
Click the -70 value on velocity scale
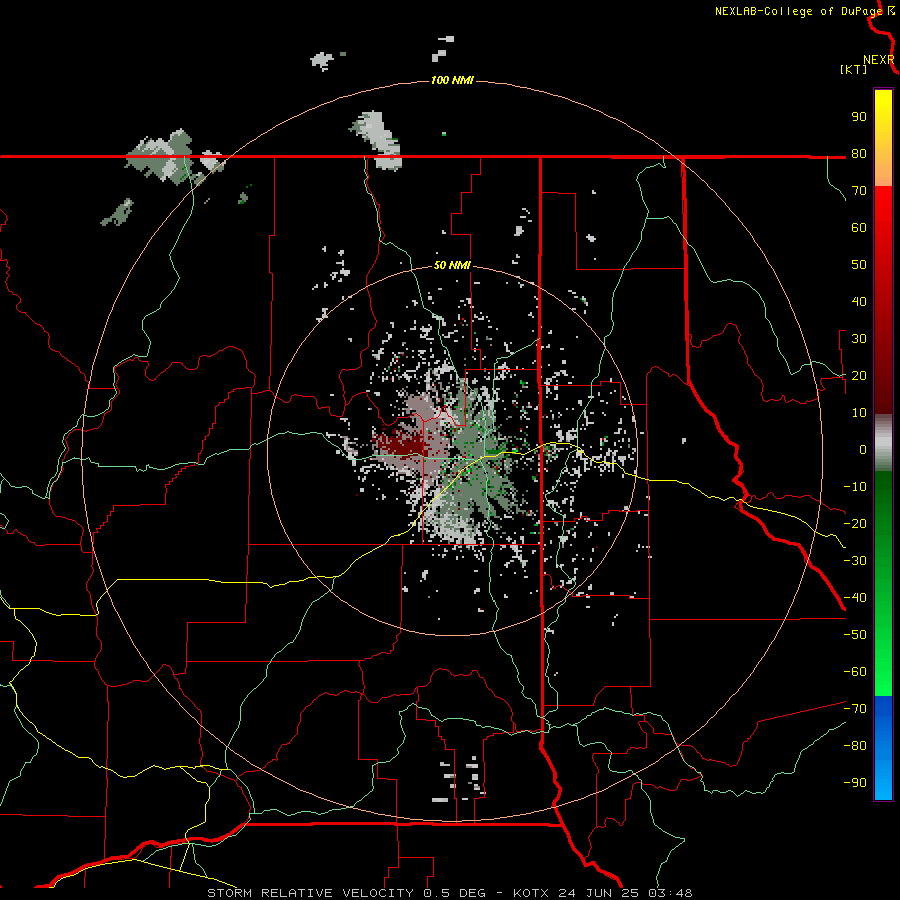(855, 709)
